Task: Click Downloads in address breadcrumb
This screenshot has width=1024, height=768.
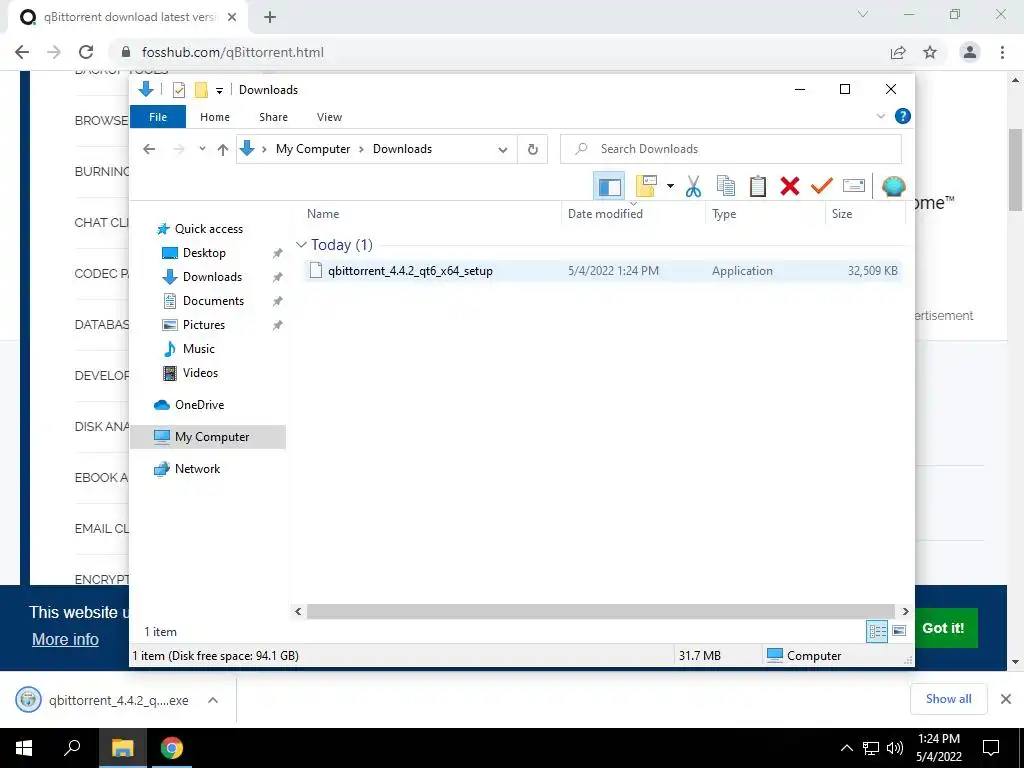Action: pos(402,149)
